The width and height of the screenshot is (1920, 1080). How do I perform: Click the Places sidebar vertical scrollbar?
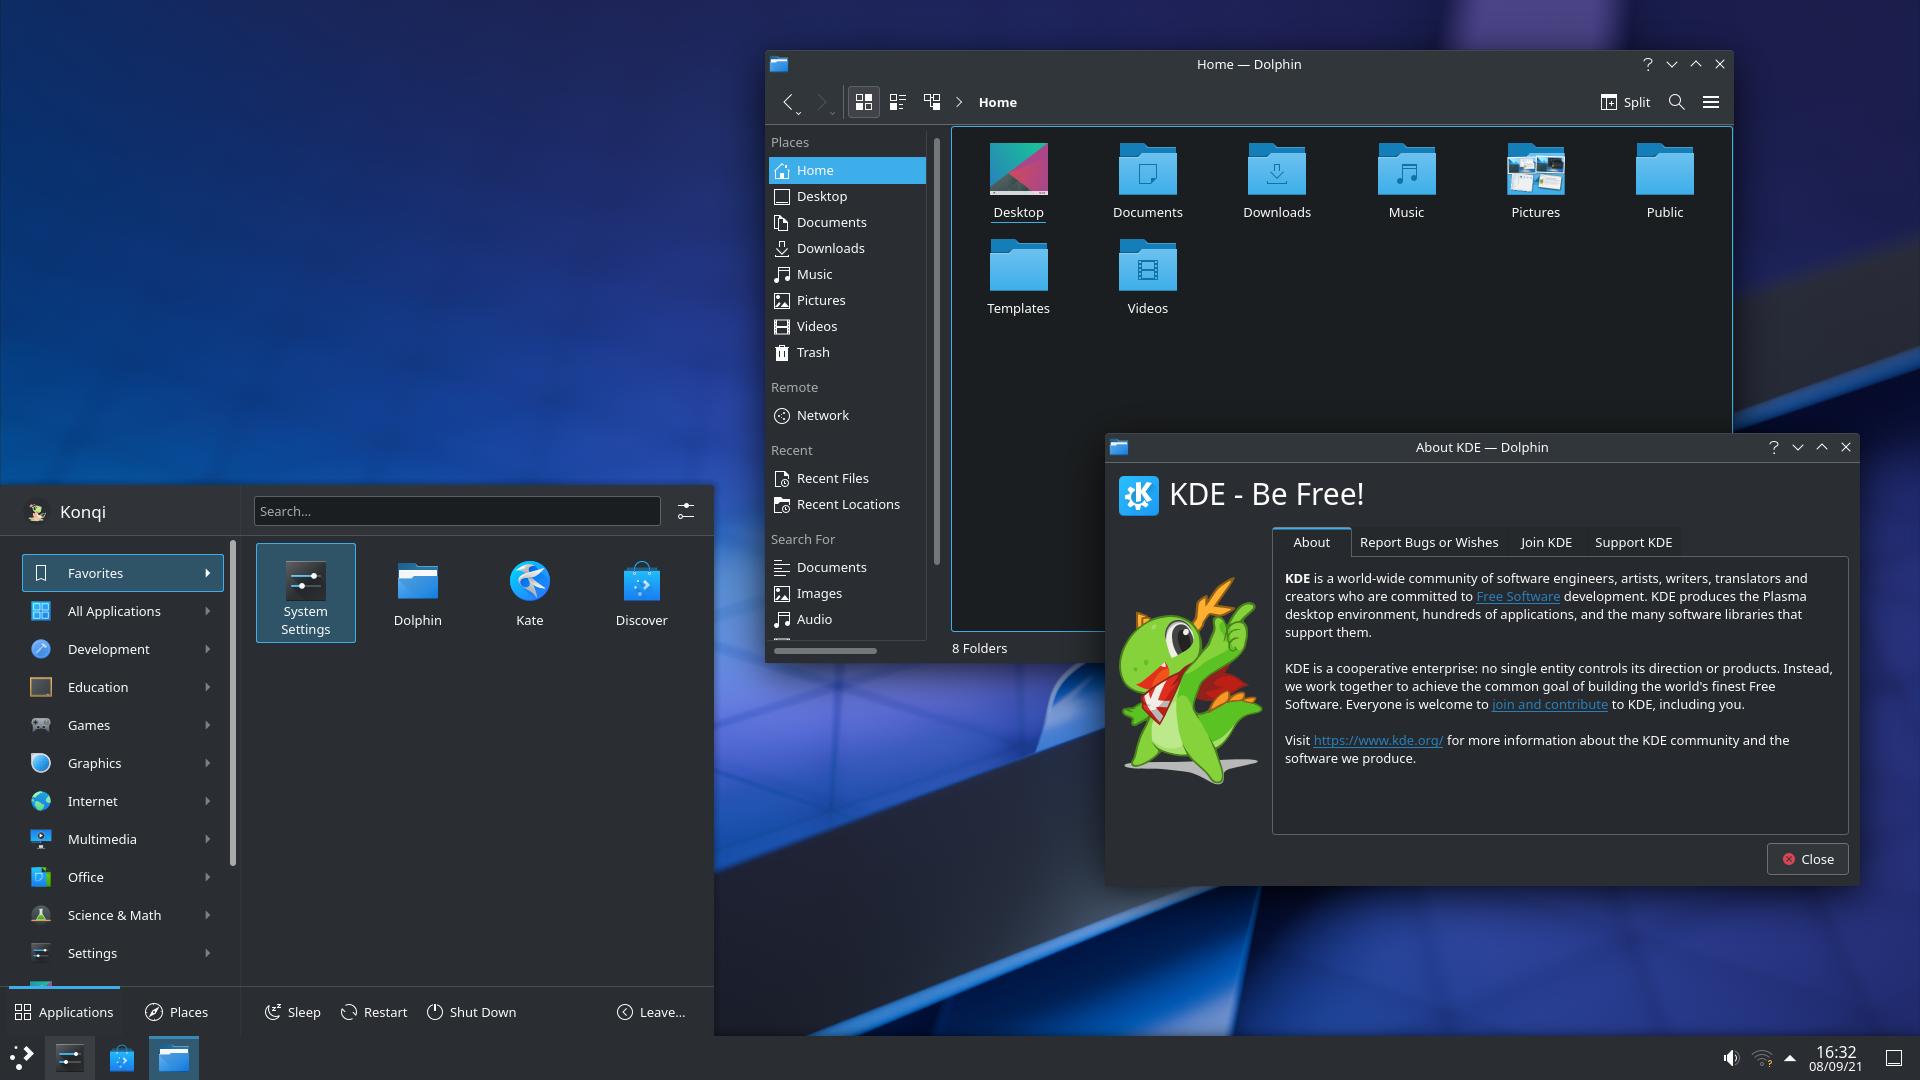click(936, 350)
